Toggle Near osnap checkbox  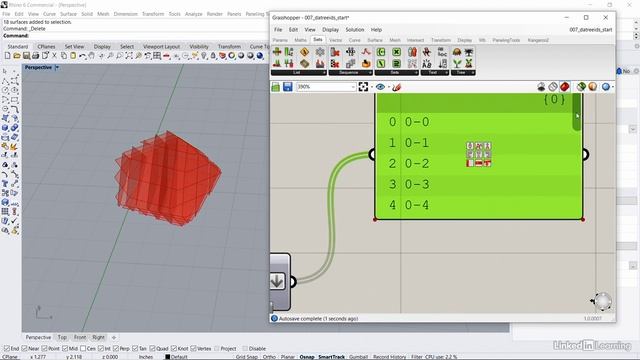[x=24, y=349]
